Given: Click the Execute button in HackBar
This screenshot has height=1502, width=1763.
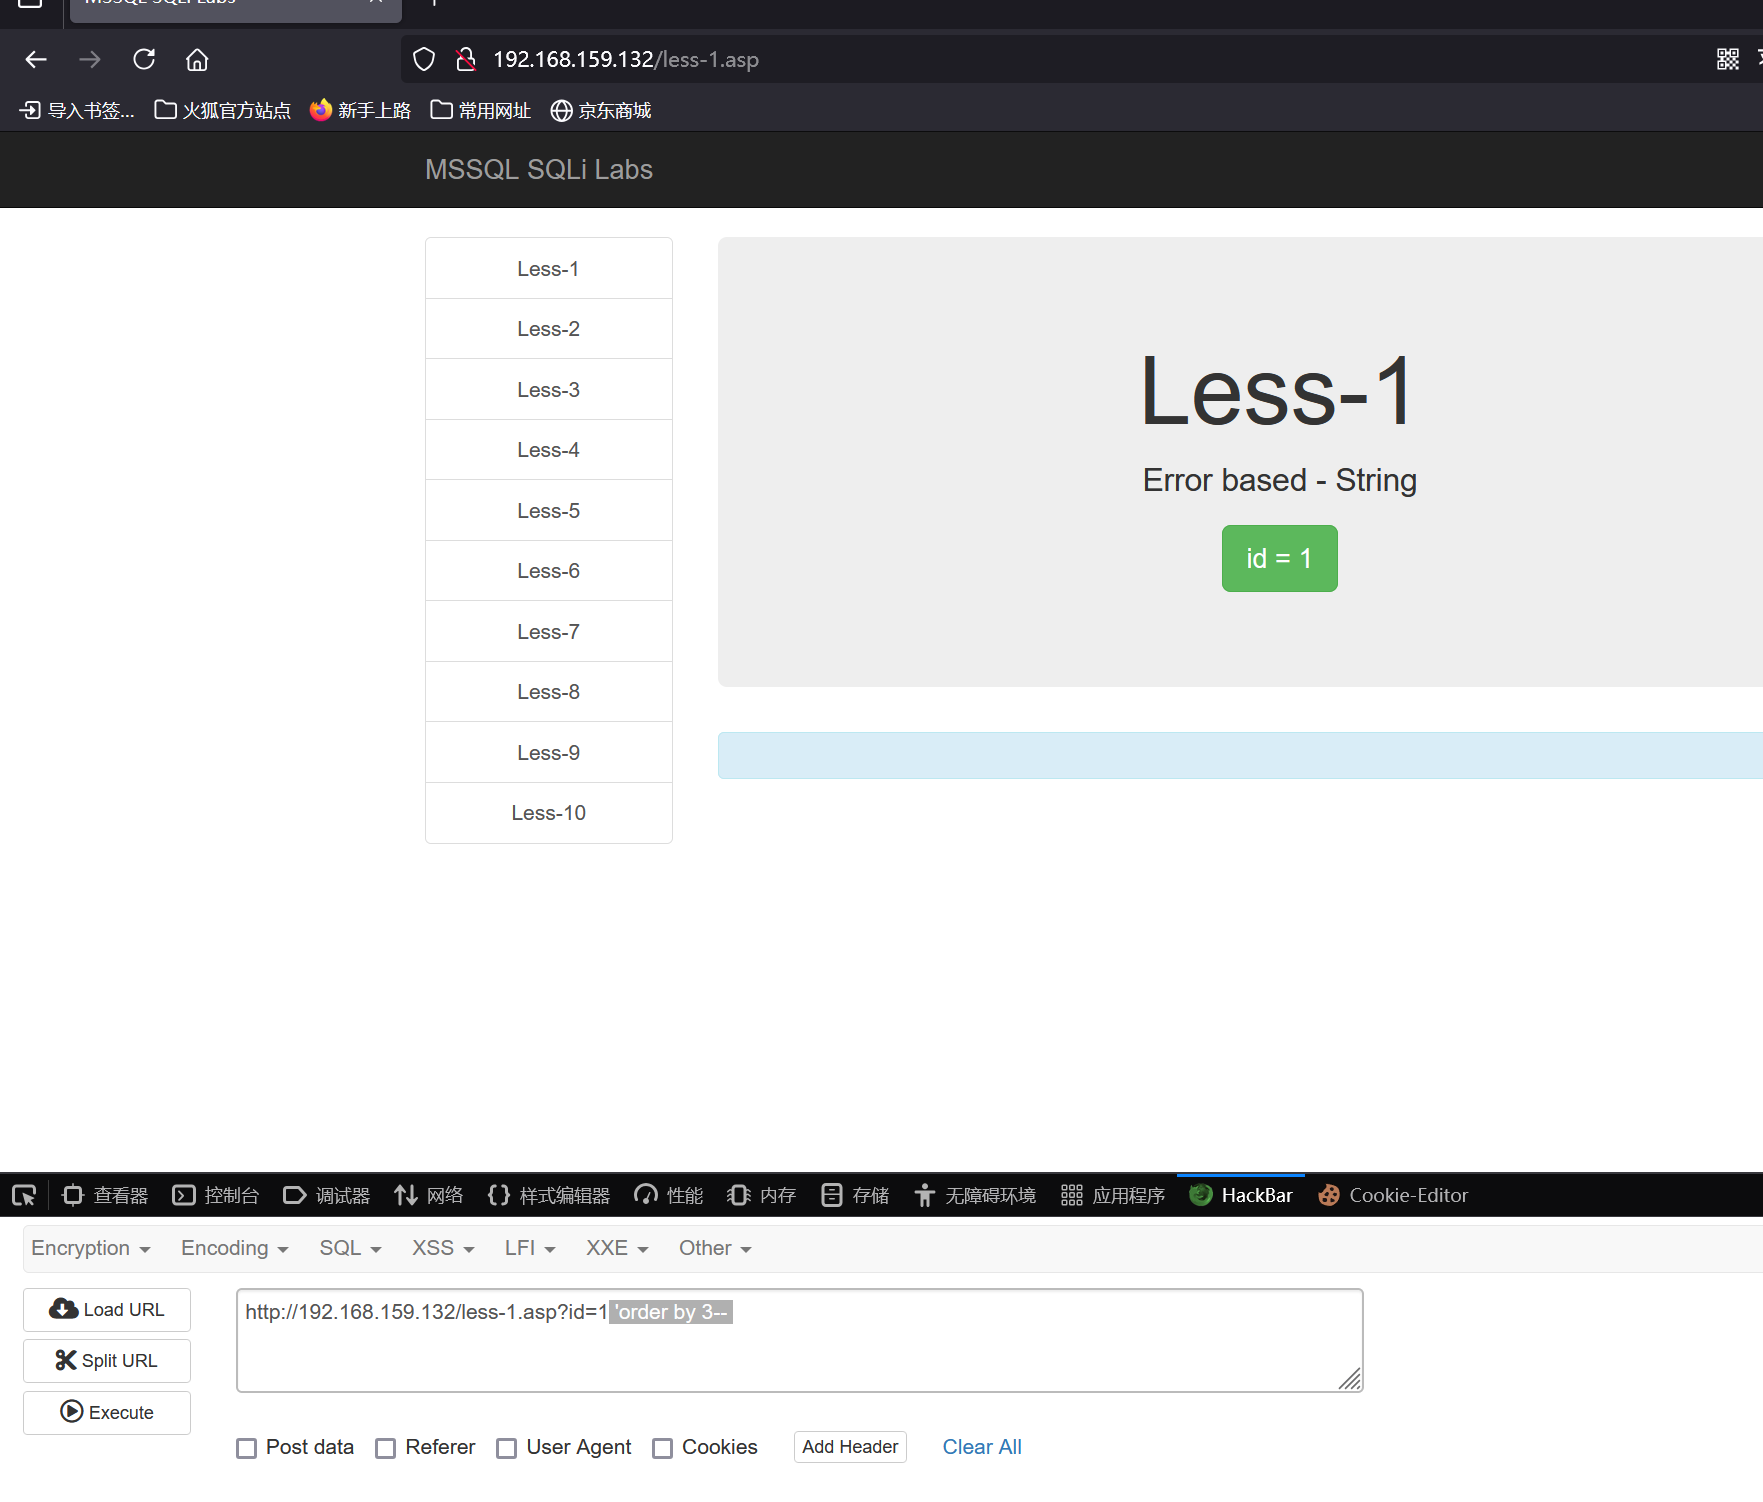Looking at the screenshot, I should pos(106,1412).
